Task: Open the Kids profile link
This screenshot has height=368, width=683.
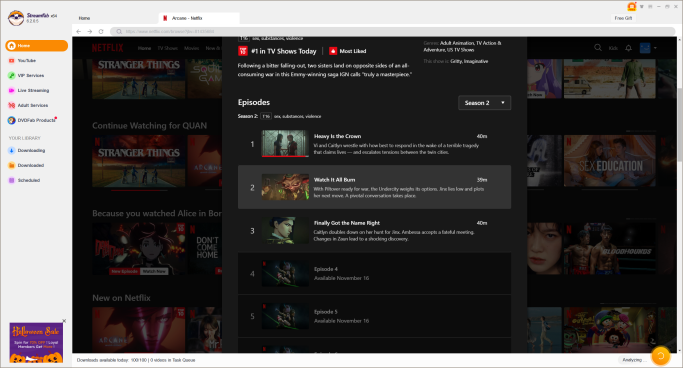Action: (x=613, y=48)
